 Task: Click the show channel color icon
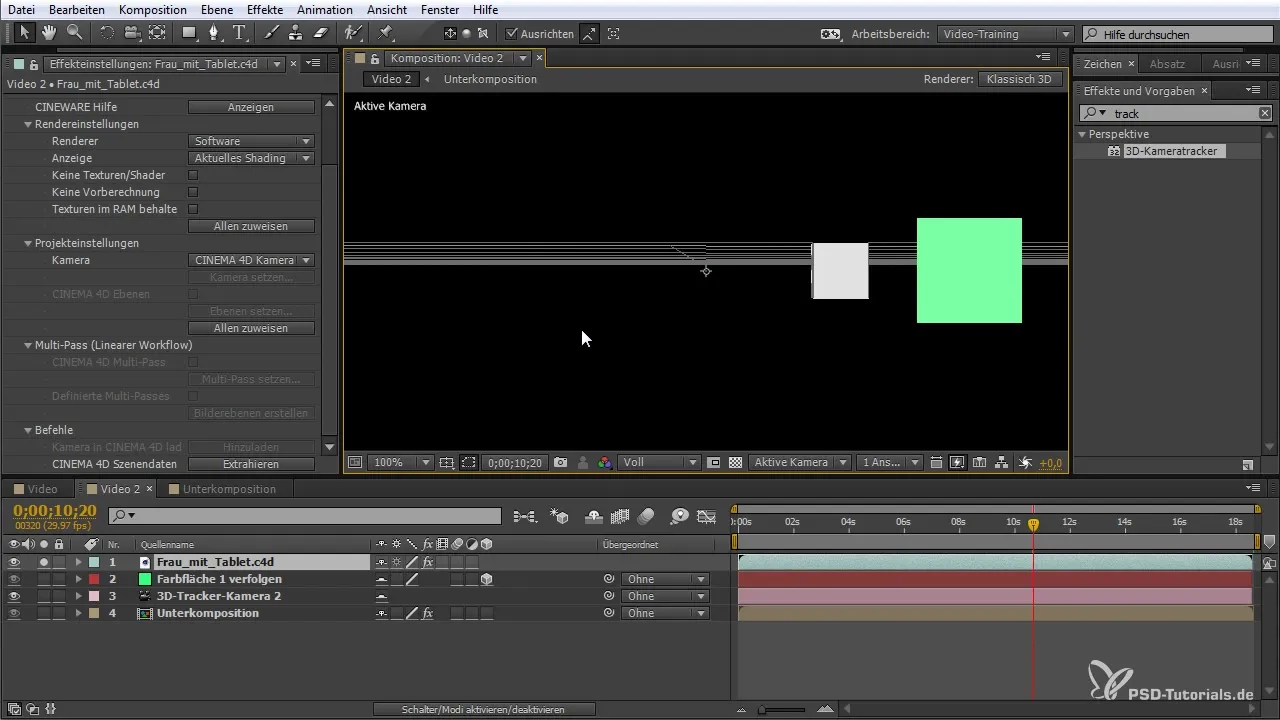tap(604, 463)
